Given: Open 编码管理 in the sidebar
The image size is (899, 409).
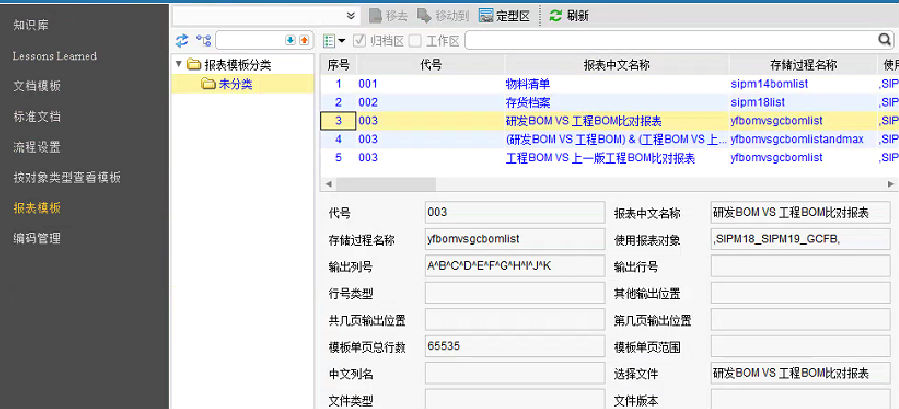Looking at the screenshot, I should pos(37,239).
